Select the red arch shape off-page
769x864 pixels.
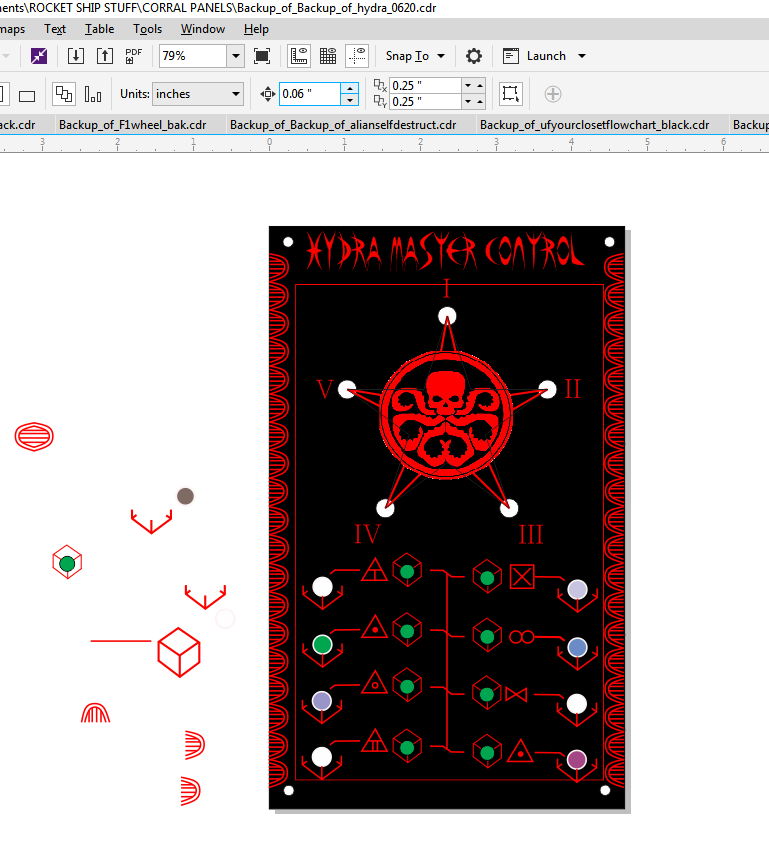(95, 712)
